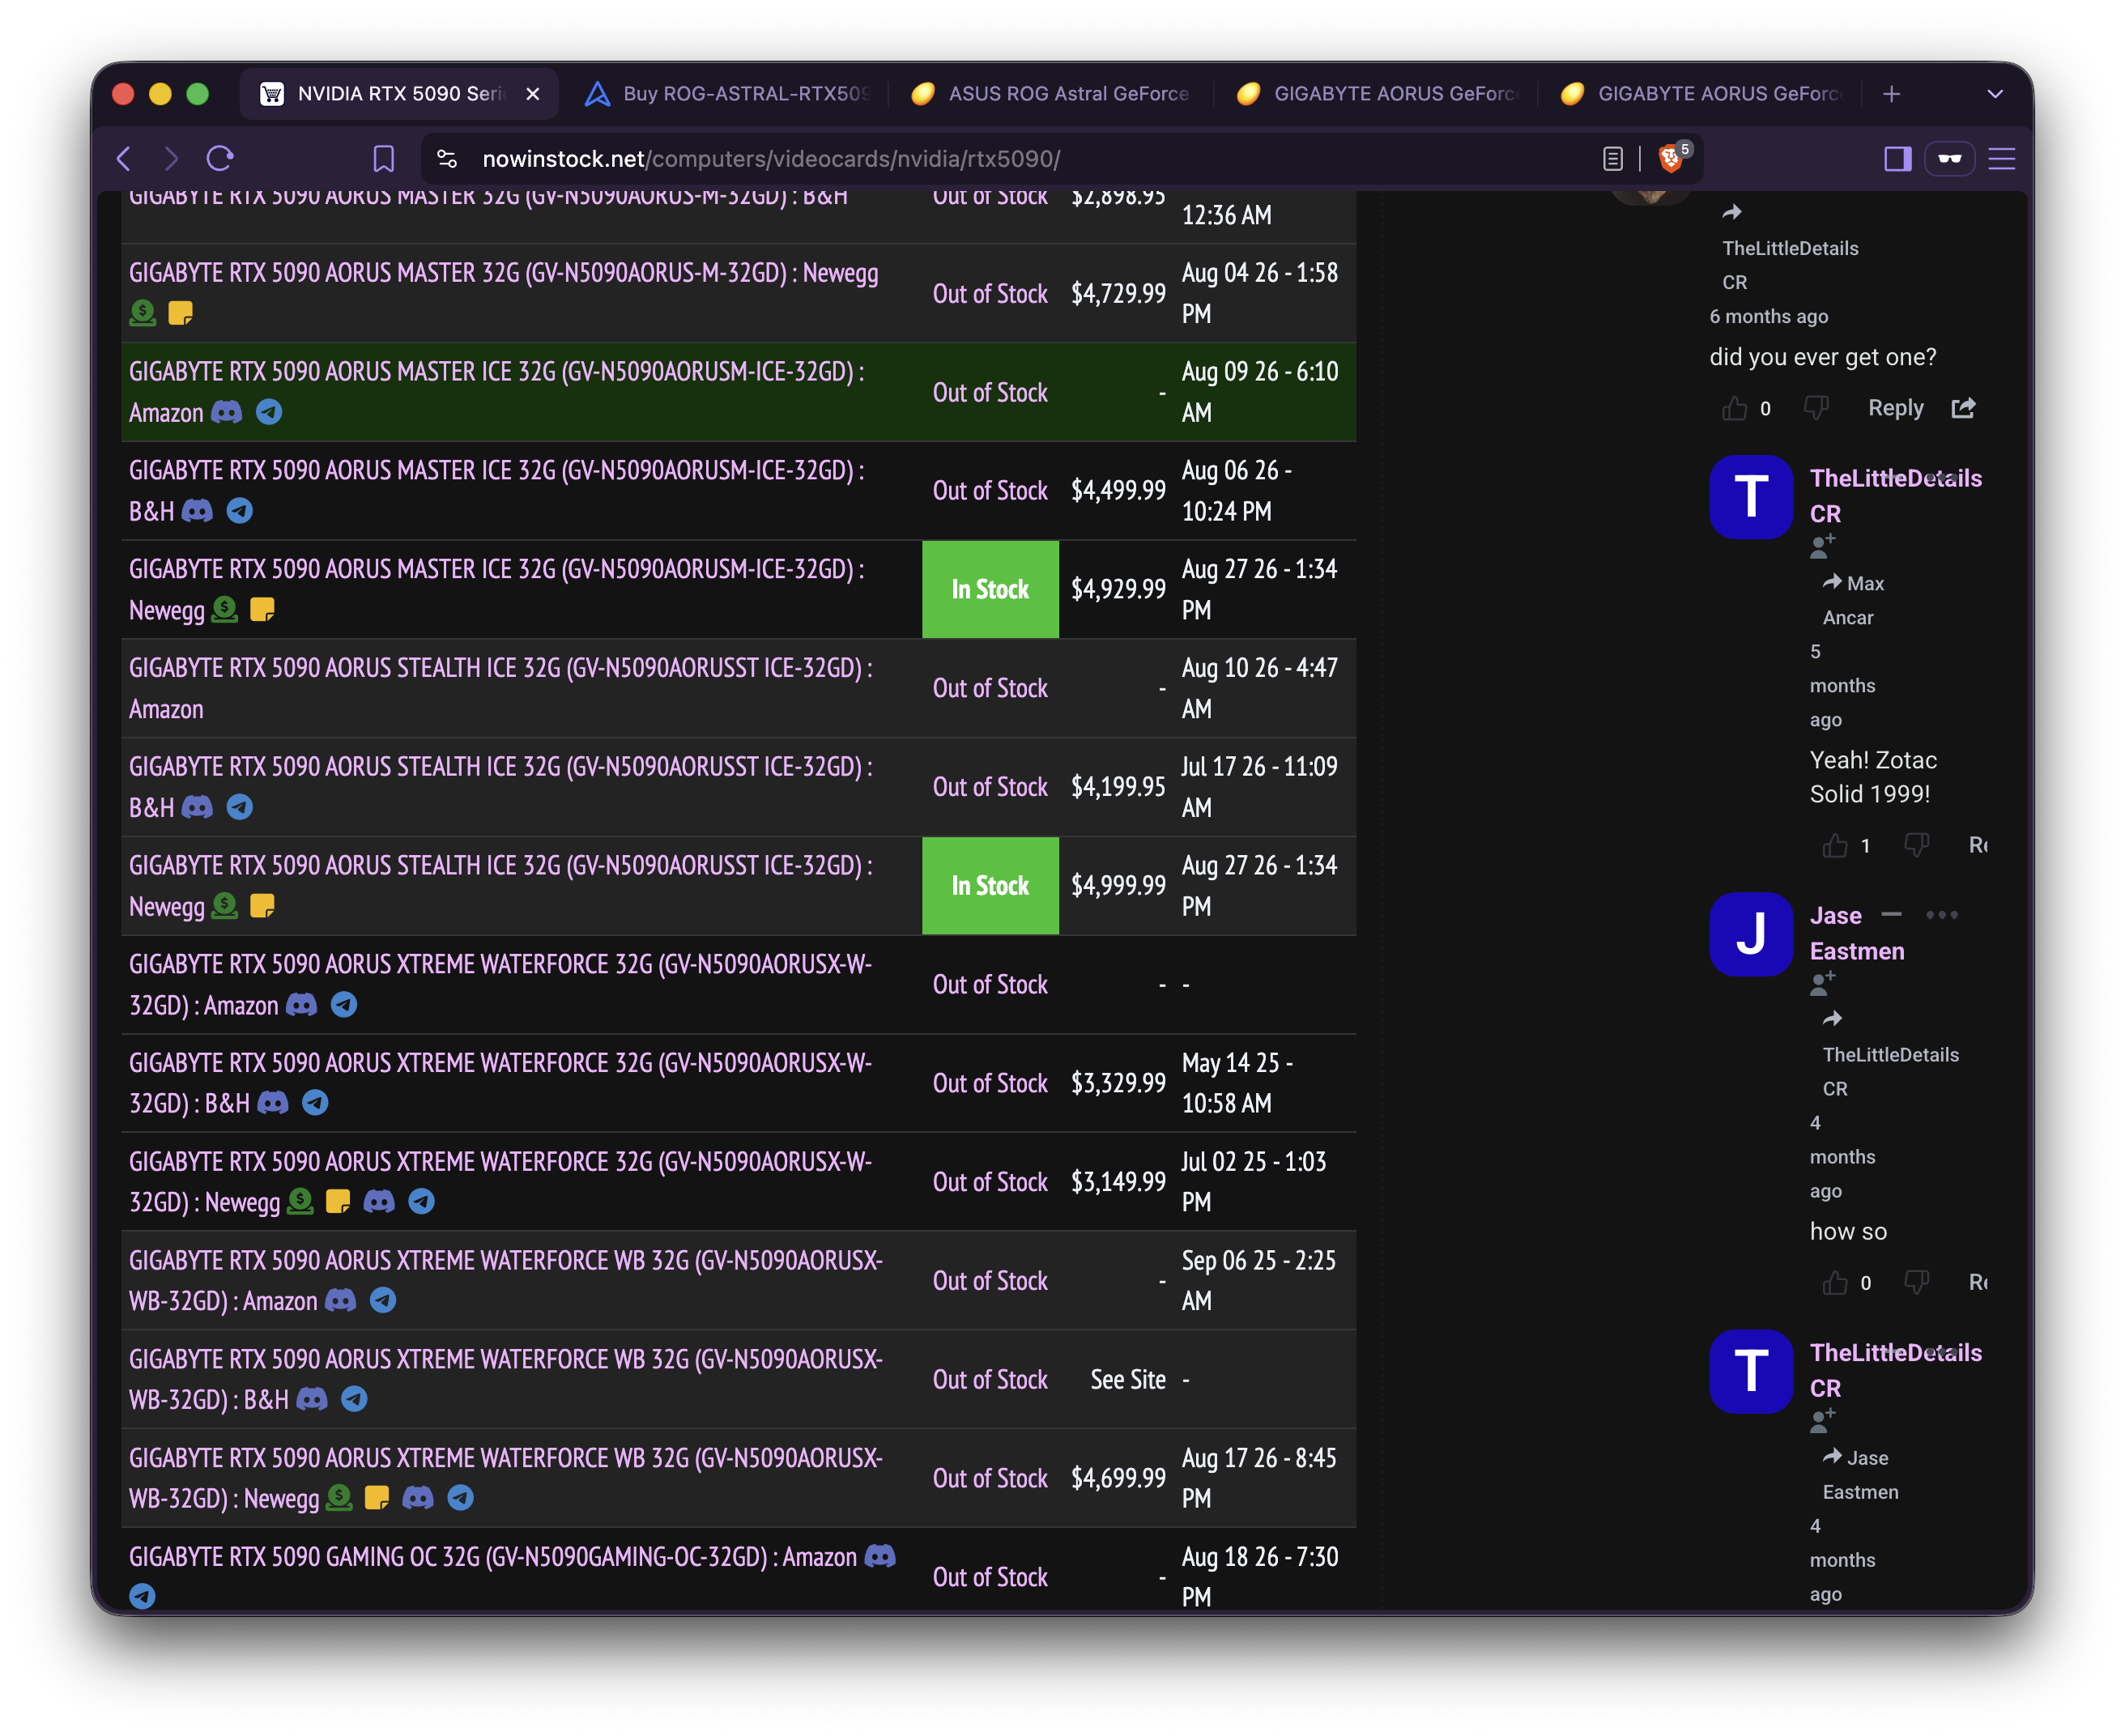Bookmark this page with the bookmark icon

pyautogui.click(x=383, y=158)
